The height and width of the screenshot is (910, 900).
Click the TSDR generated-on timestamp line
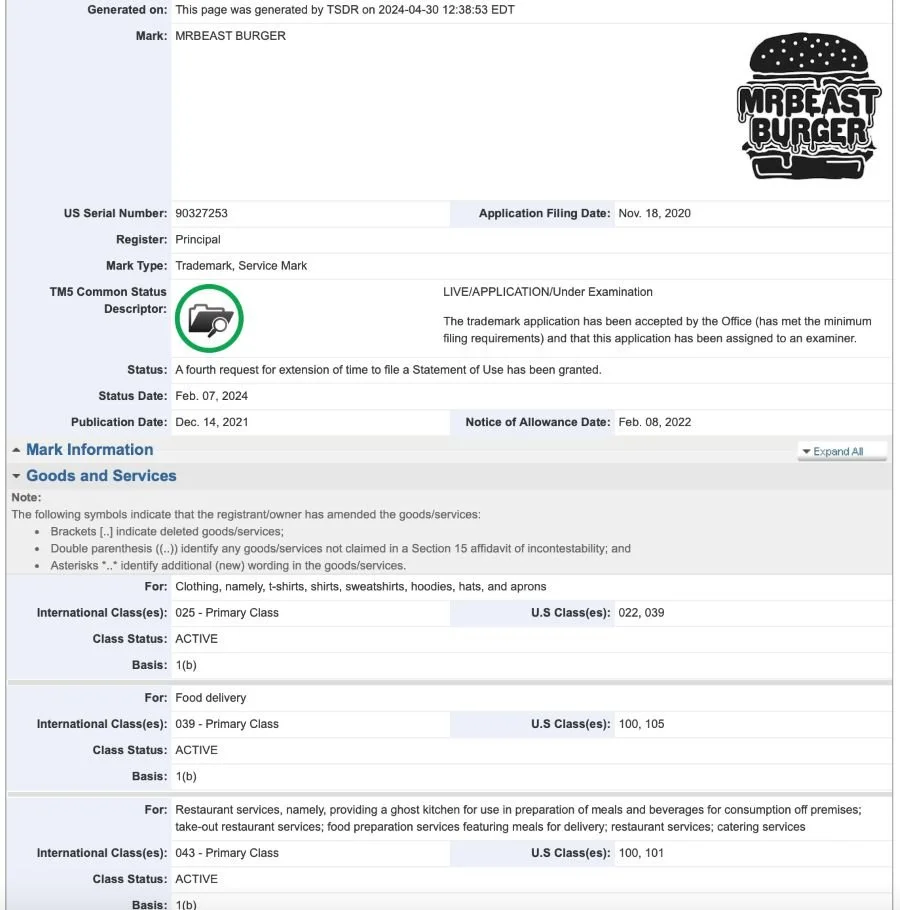(x=345, y=10)
